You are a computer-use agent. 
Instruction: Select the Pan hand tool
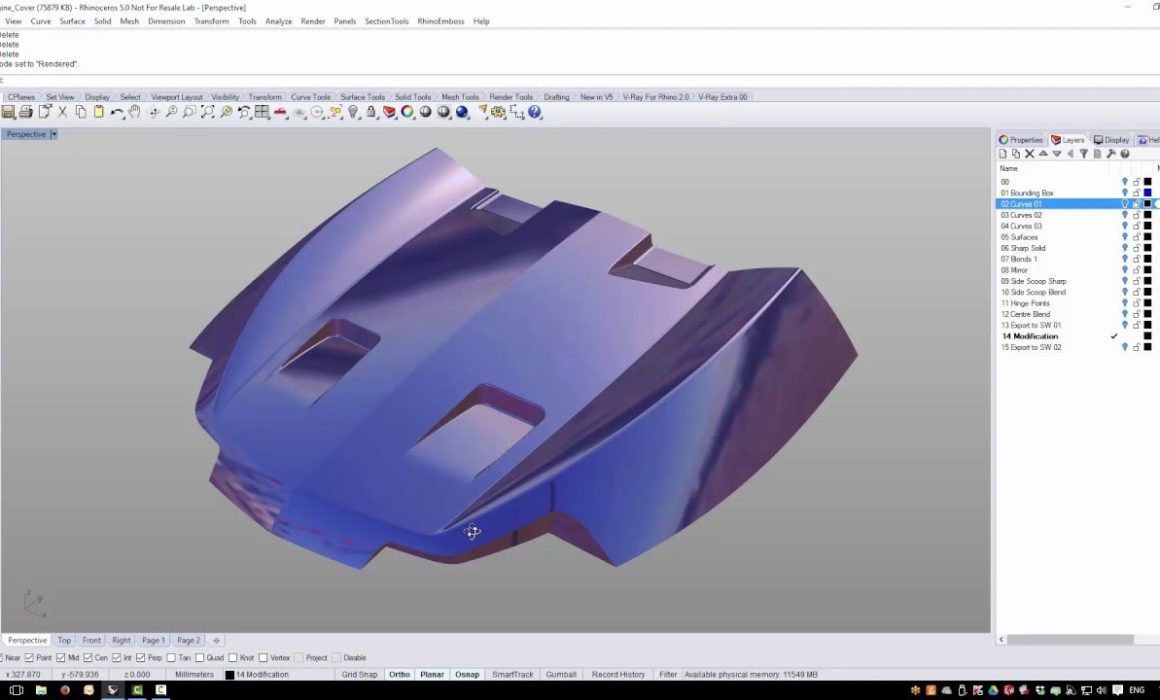(135, 112)
